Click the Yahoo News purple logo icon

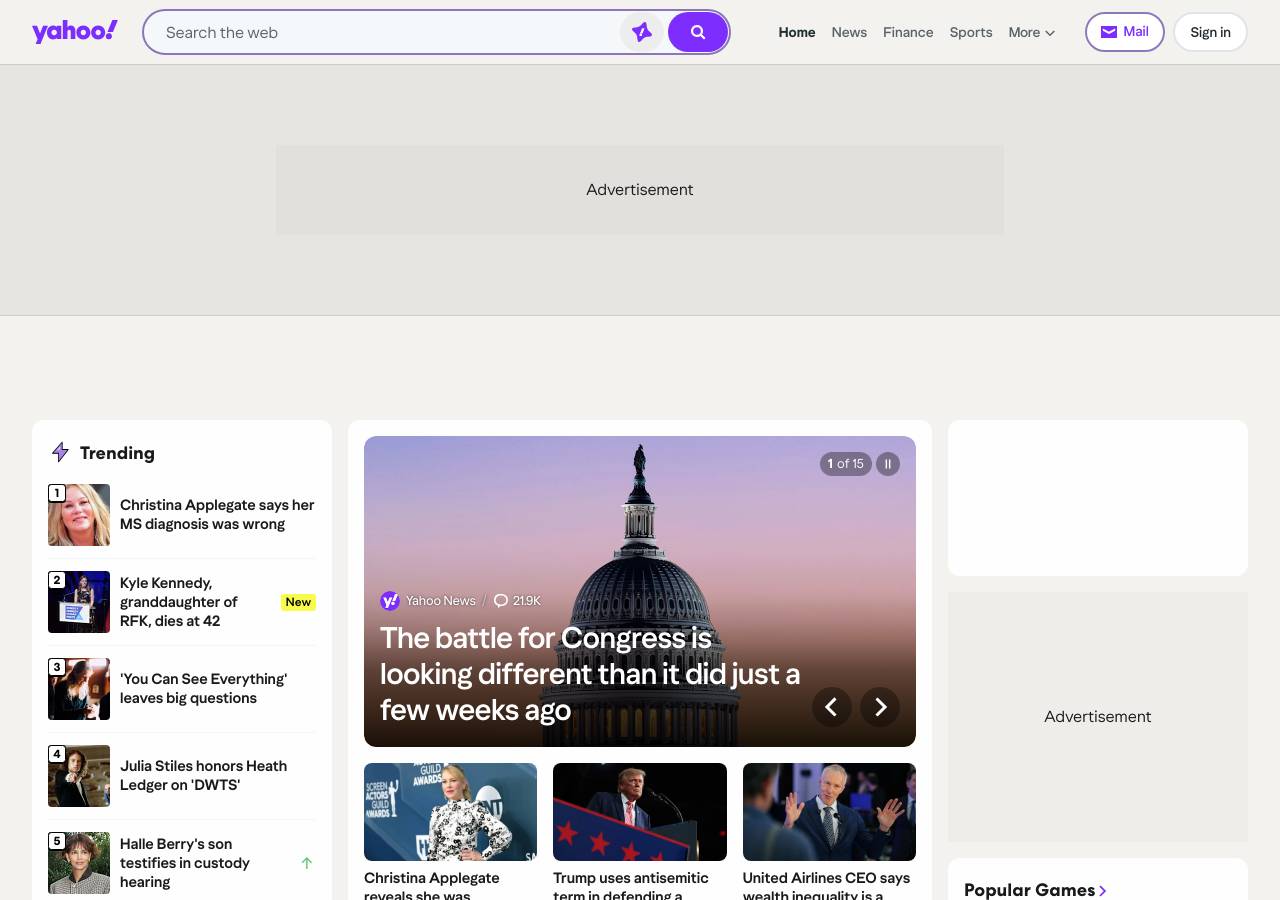390,601
